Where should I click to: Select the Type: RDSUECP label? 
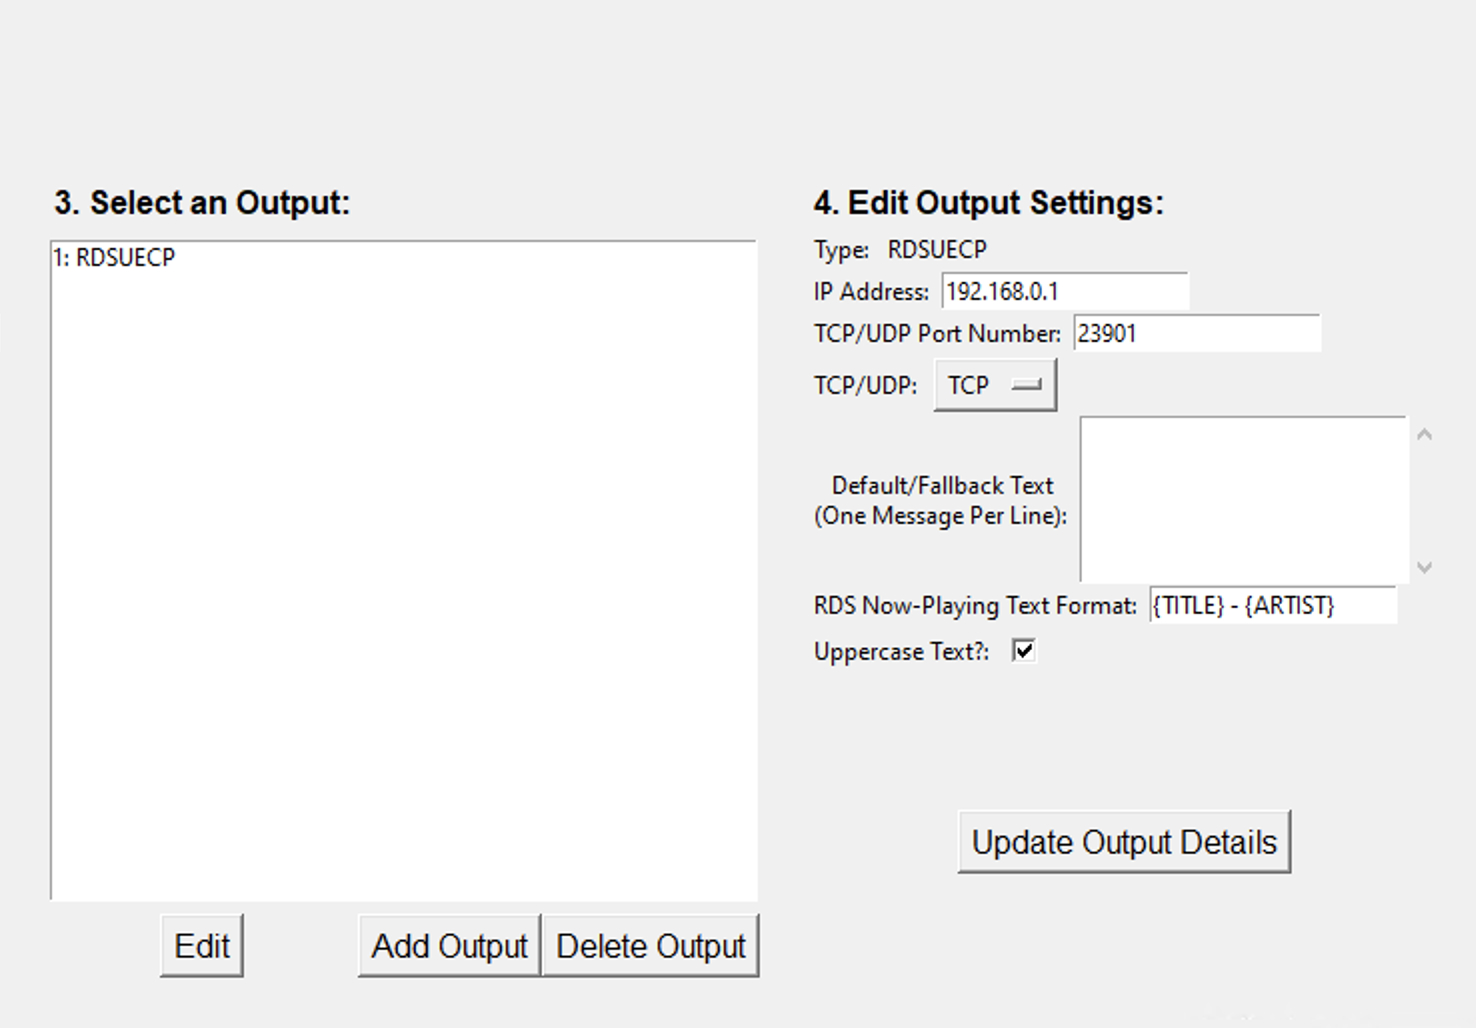point(900,249)
